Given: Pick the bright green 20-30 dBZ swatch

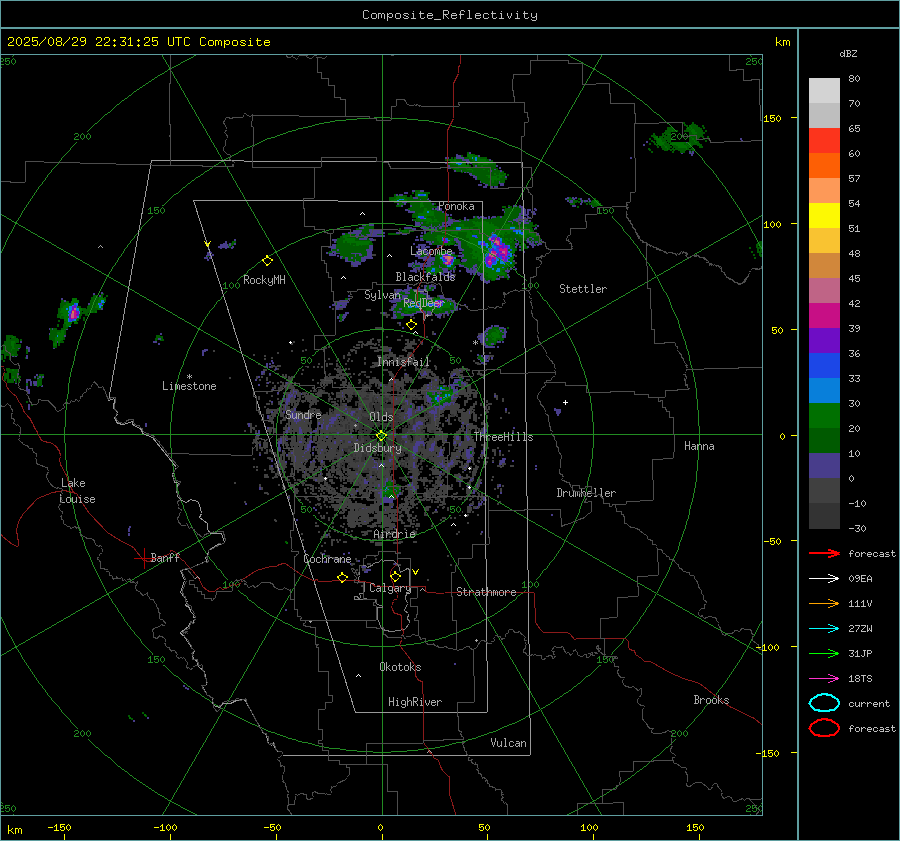Looking at the screenshot, I should (x=824, y=416).
